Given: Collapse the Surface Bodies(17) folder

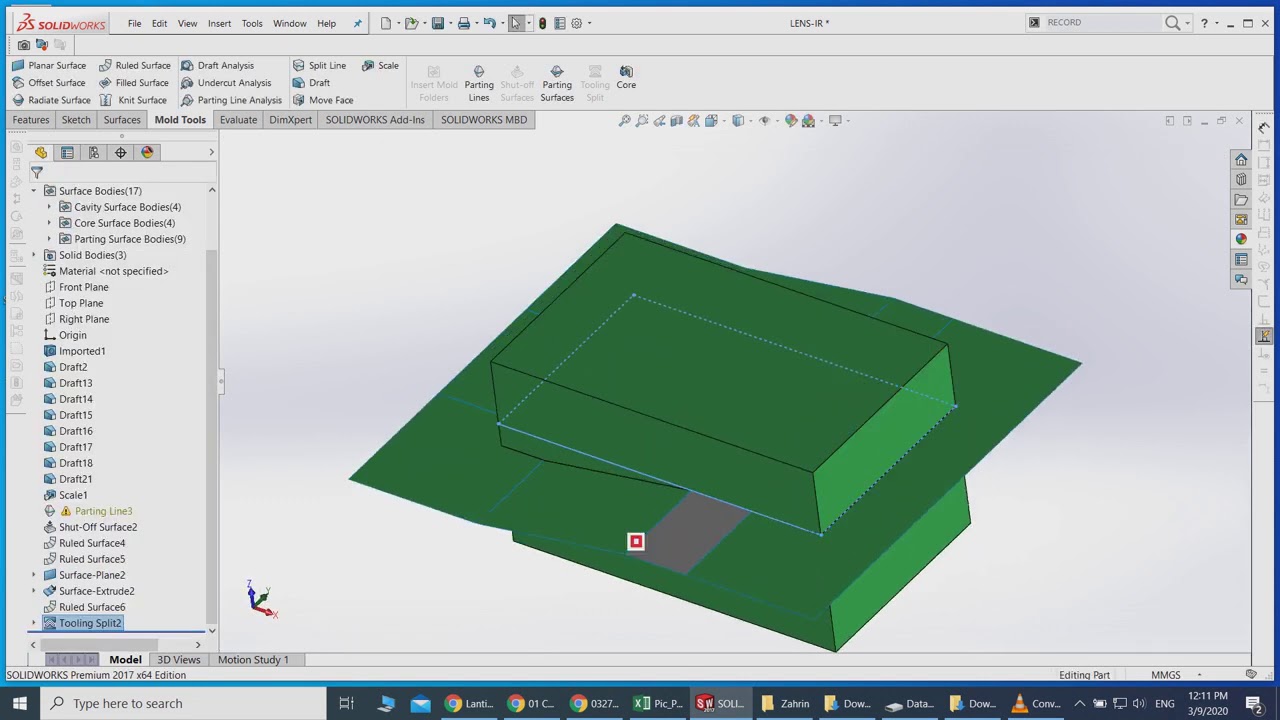Looking at the screenshot, I should click(34, 191).
